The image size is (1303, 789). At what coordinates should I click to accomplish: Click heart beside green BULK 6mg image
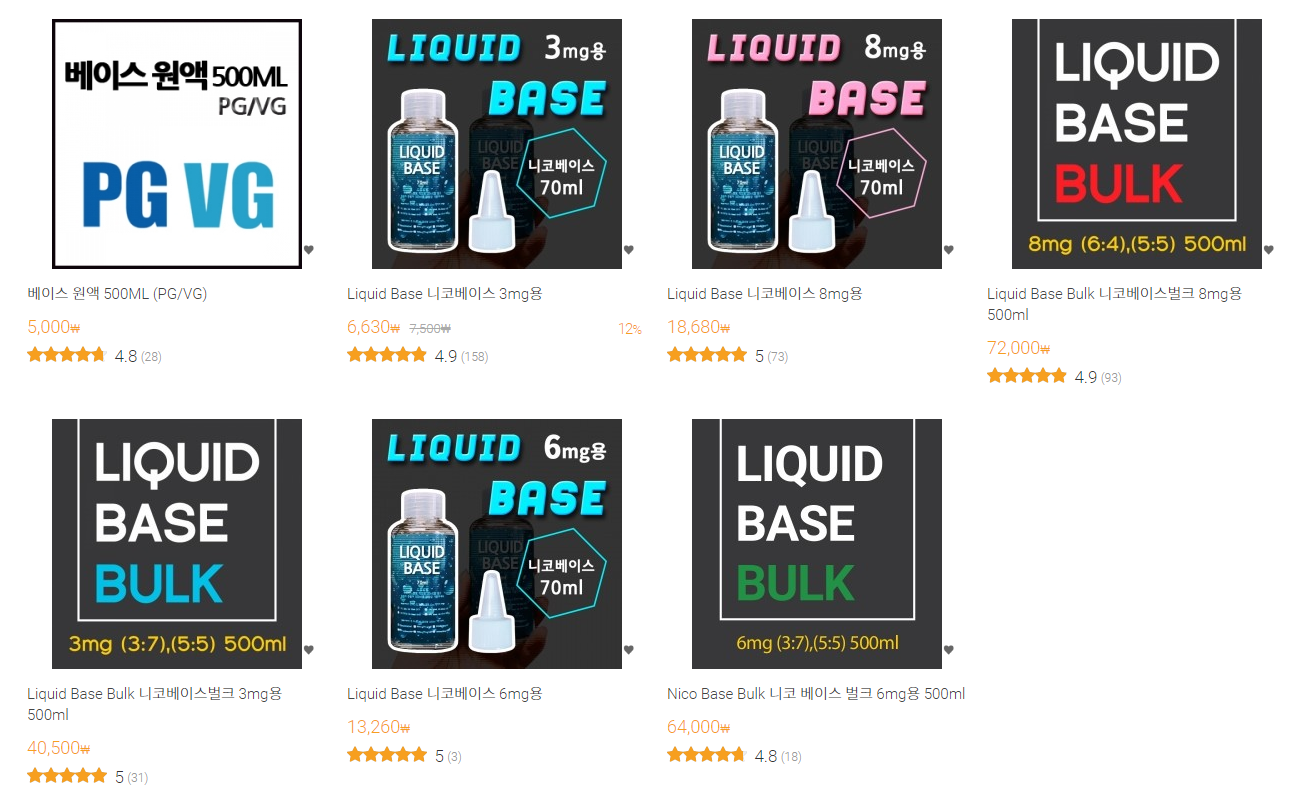tap(949, 650)
